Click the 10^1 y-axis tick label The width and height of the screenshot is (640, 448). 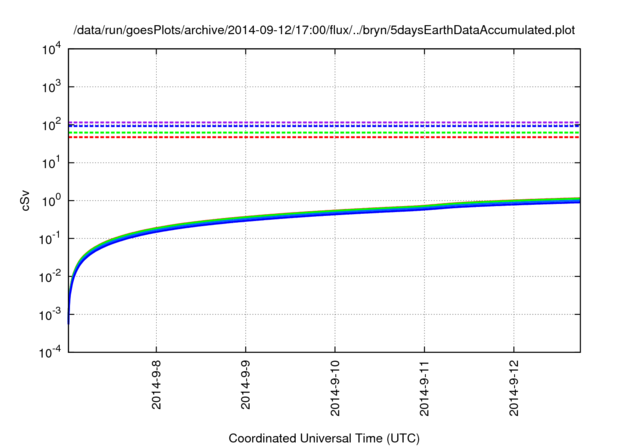point(51,163)
